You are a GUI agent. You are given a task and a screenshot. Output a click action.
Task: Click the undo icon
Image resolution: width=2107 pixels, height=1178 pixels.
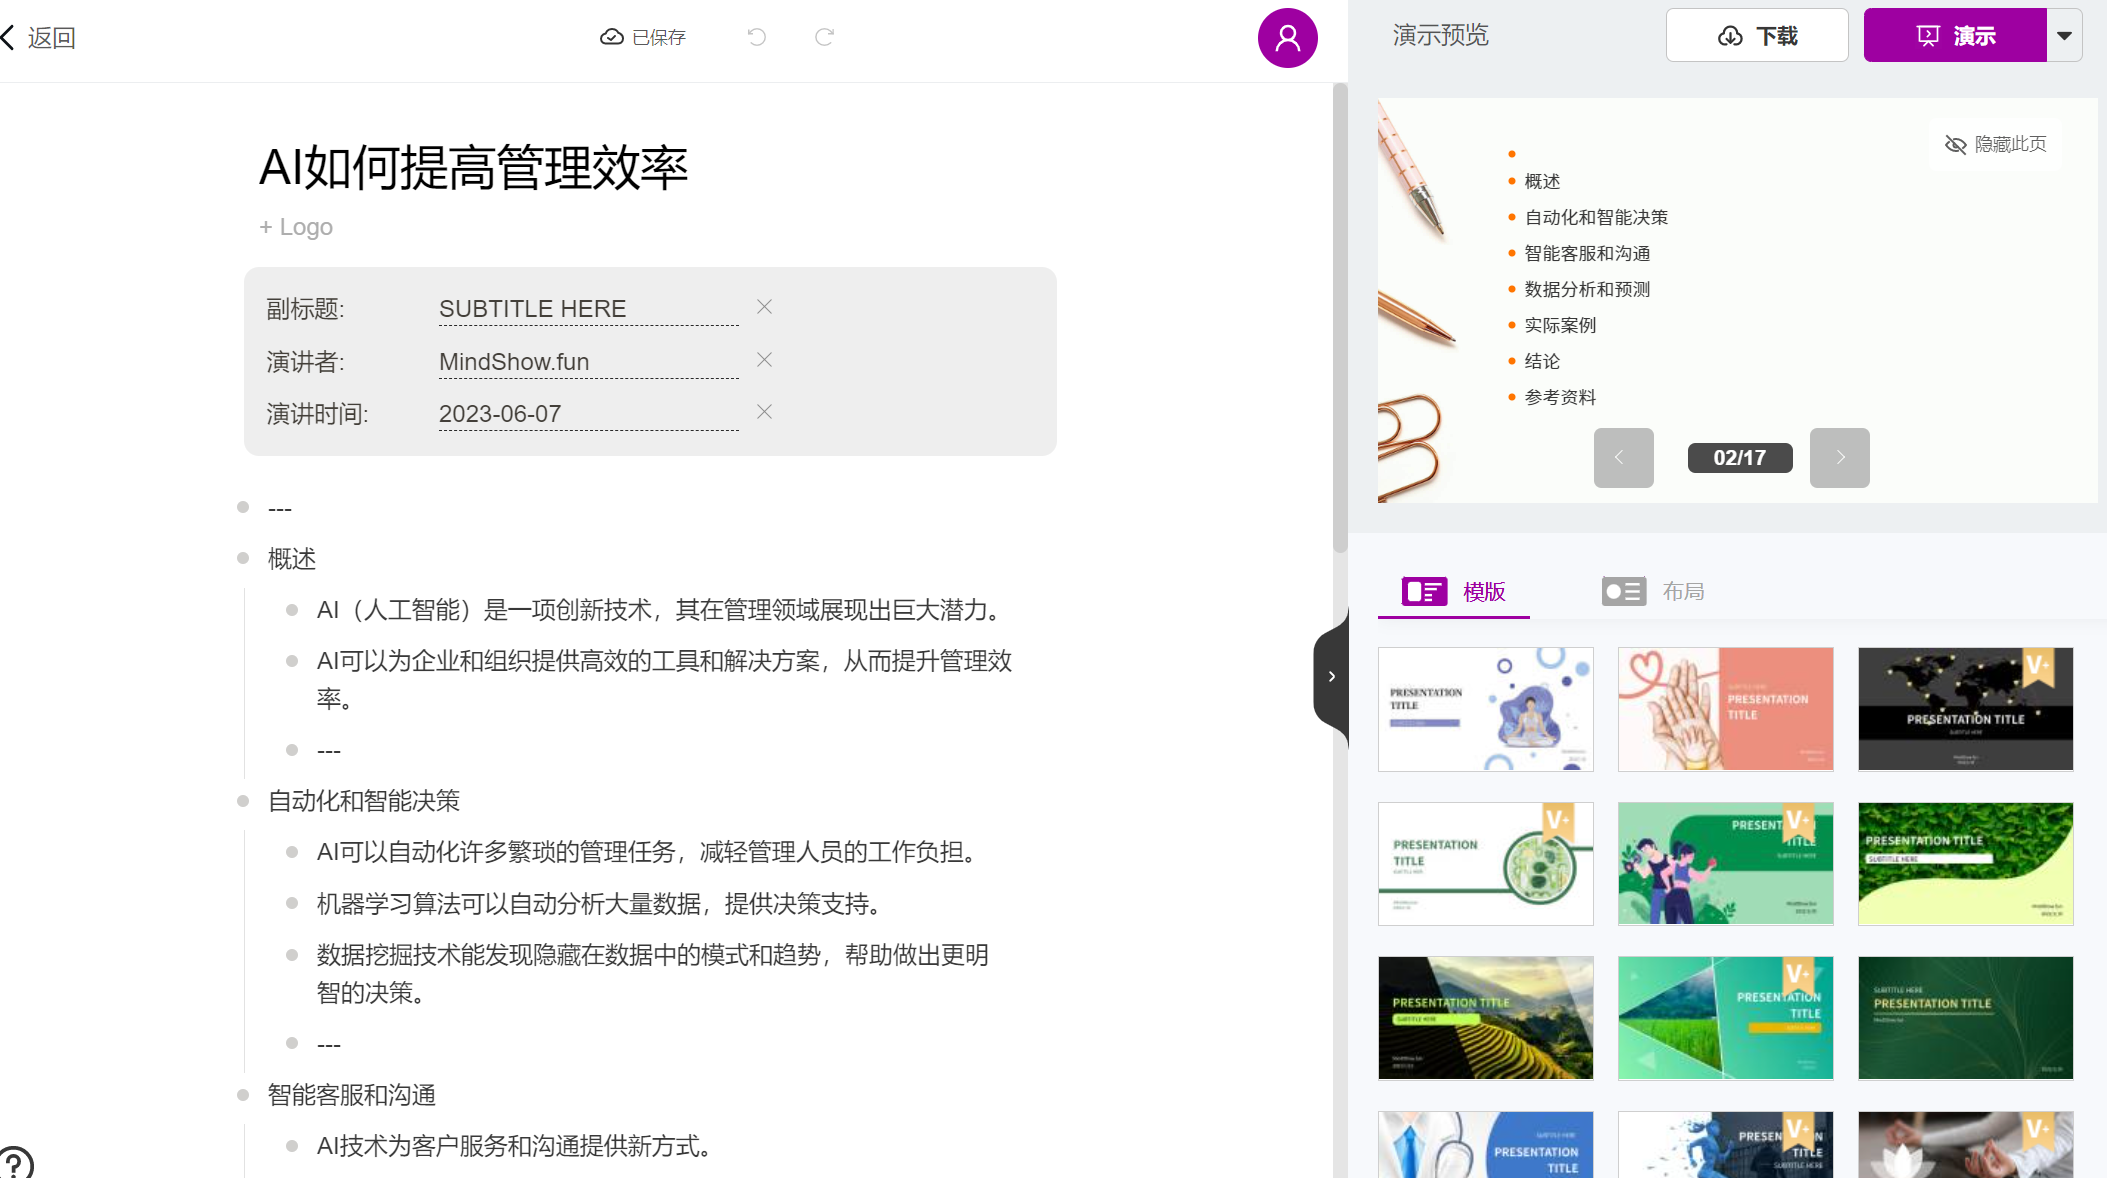pyautogui.click(x=757, y=36)
